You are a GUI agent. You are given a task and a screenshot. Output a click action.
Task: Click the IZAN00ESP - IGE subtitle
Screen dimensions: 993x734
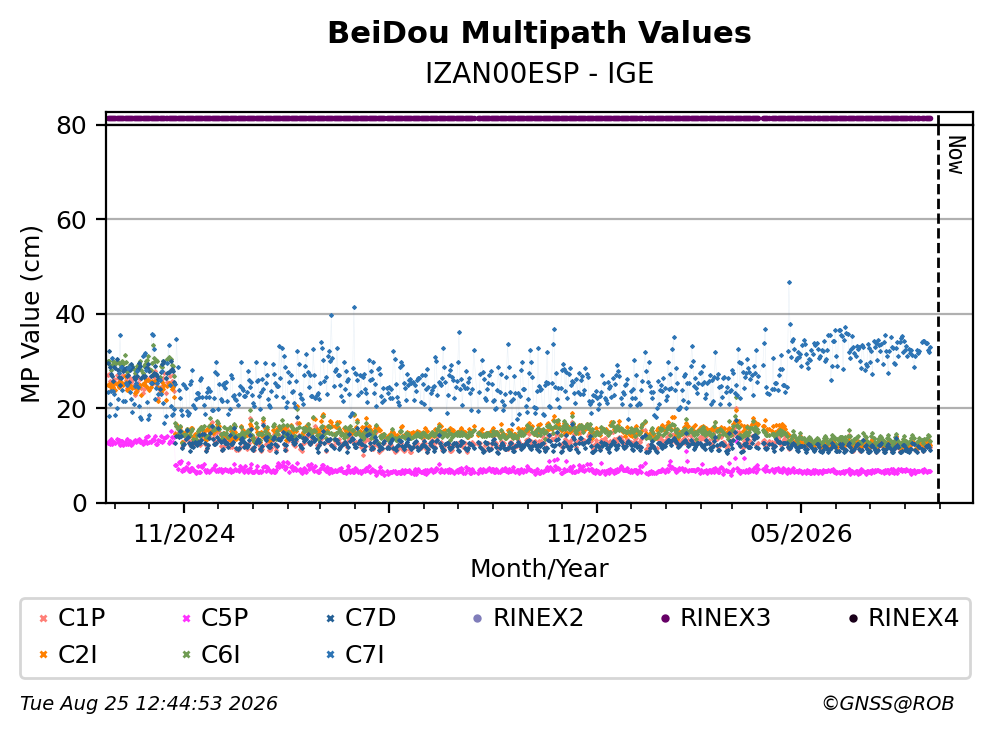click(x=539, y=74)
